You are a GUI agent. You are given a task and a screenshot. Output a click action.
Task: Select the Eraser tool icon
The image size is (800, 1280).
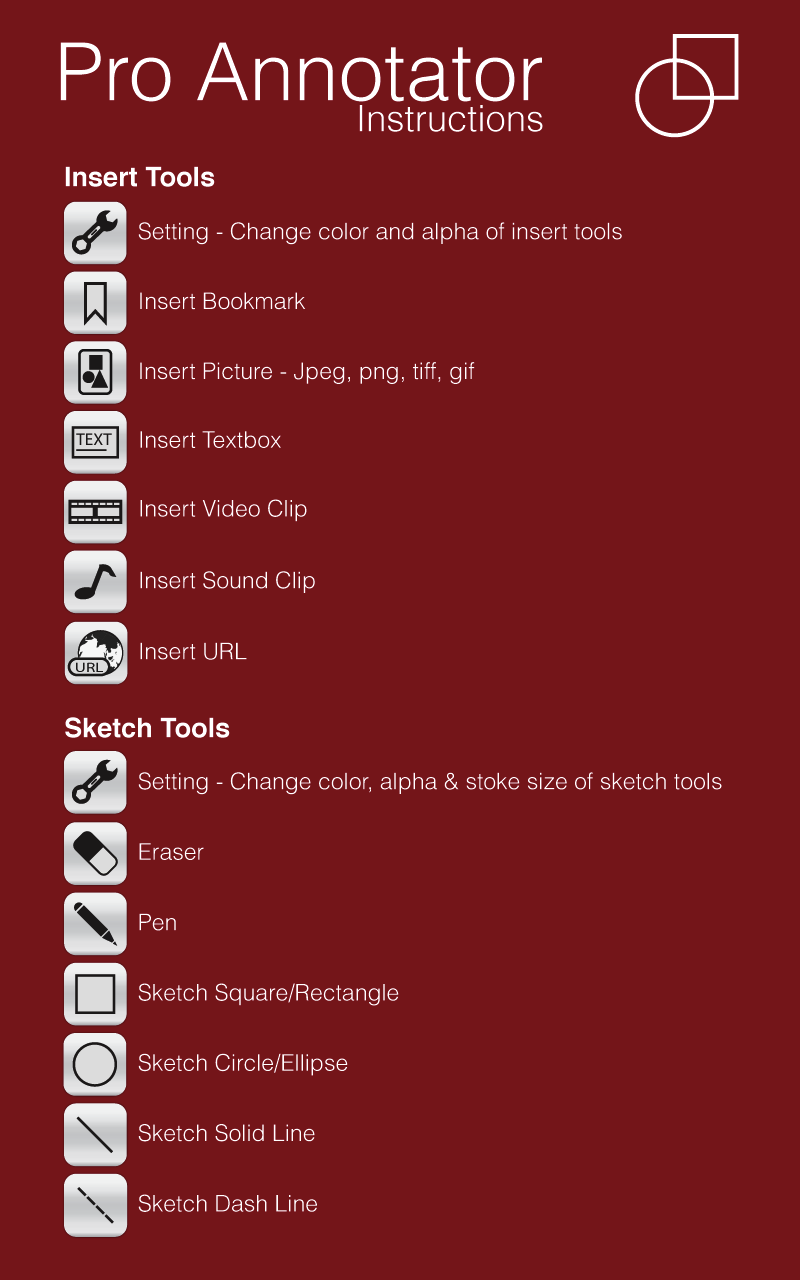coord(95,853)
